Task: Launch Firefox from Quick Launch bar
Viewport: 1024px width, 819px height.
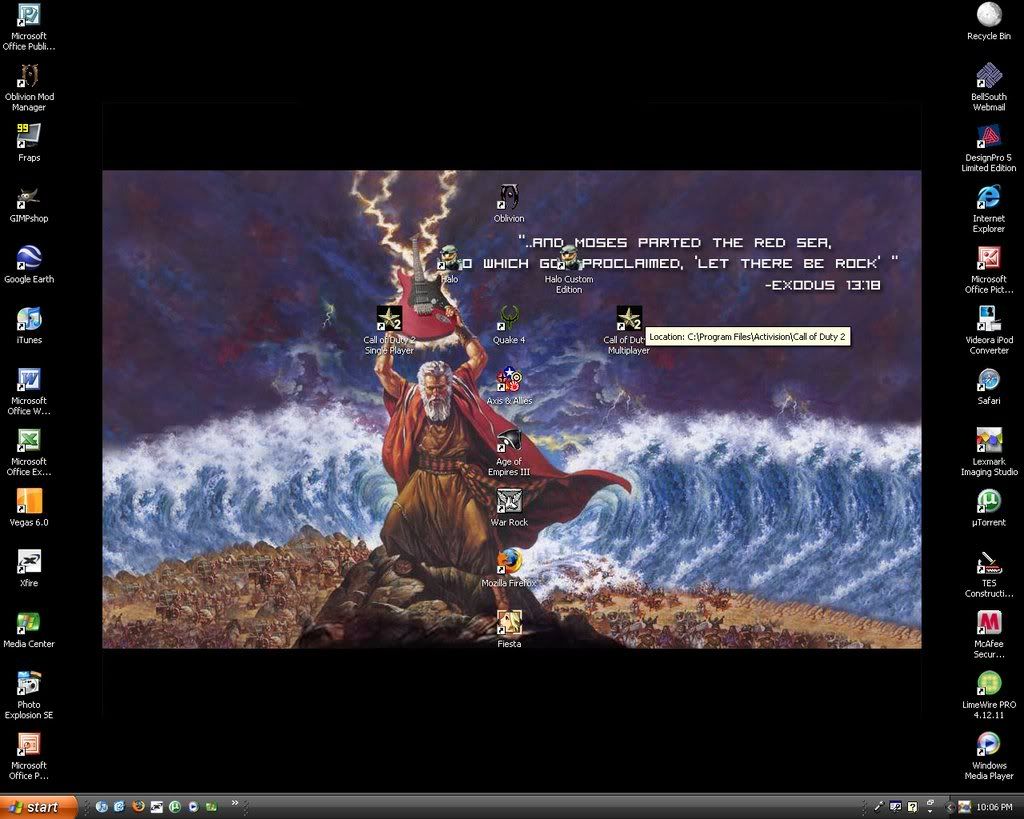Action: click(138, 806)
